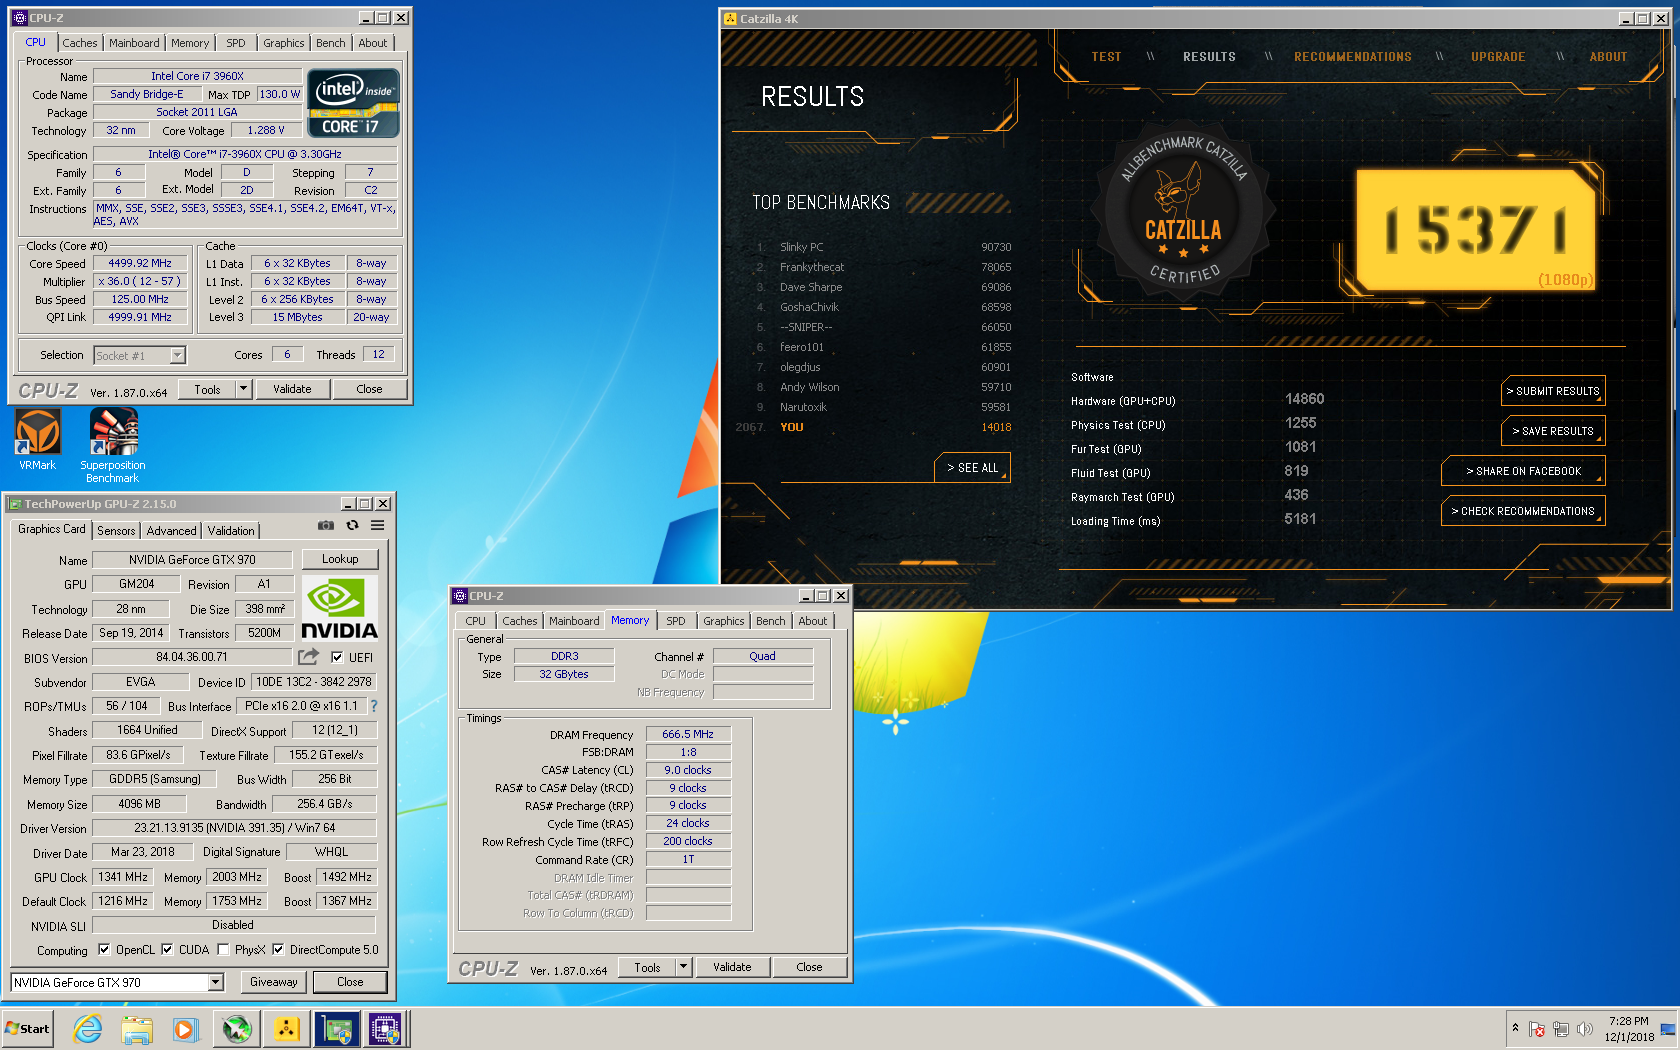1680x1050 pixels.
Task: Click CHECK RECOMMENDATIONS in Catzilla
Action: (1523, 511)
